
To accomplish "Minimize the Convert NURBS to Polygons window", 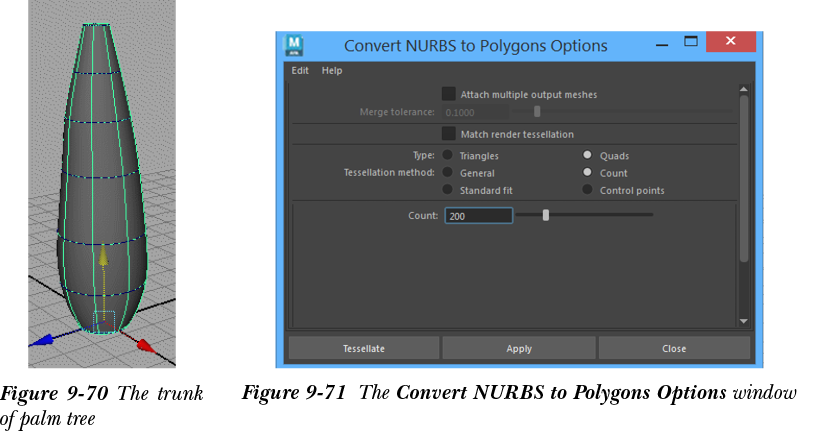I will tap(661, 44).
